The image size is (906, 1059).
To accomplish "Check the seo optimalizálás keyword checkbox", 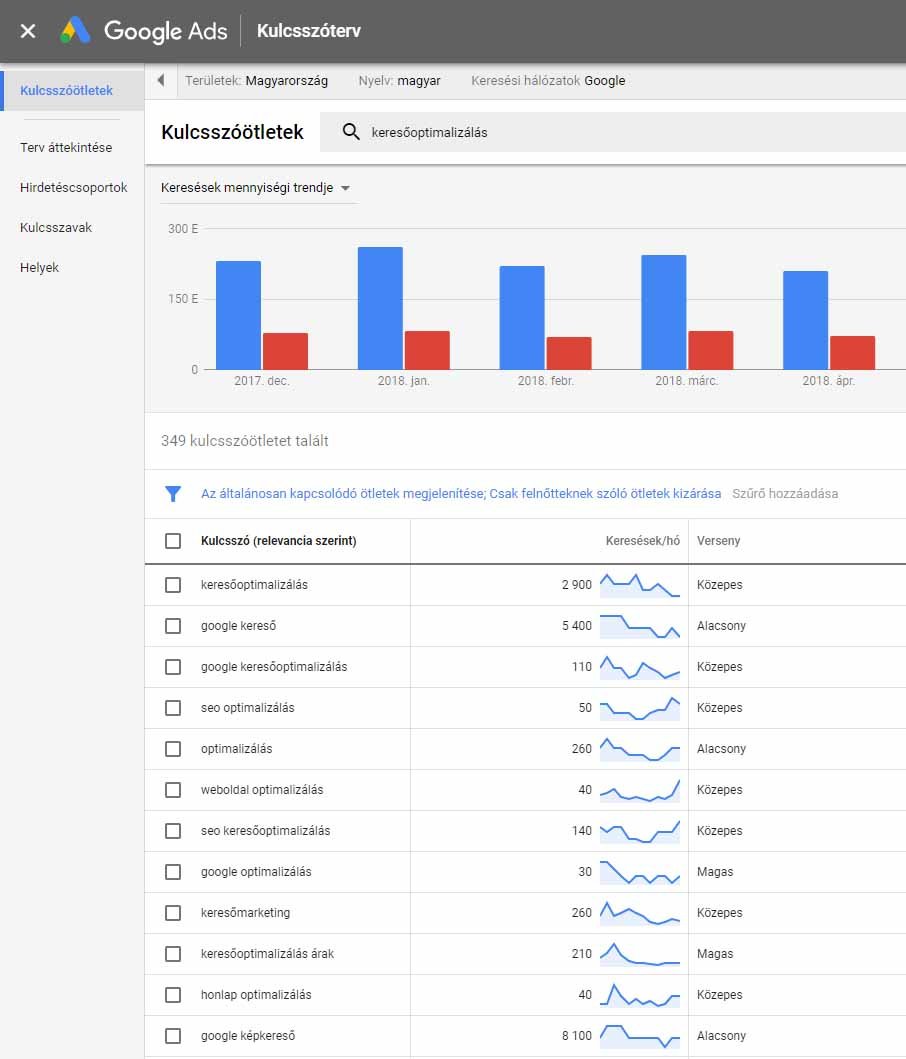I will click(171, 707).
